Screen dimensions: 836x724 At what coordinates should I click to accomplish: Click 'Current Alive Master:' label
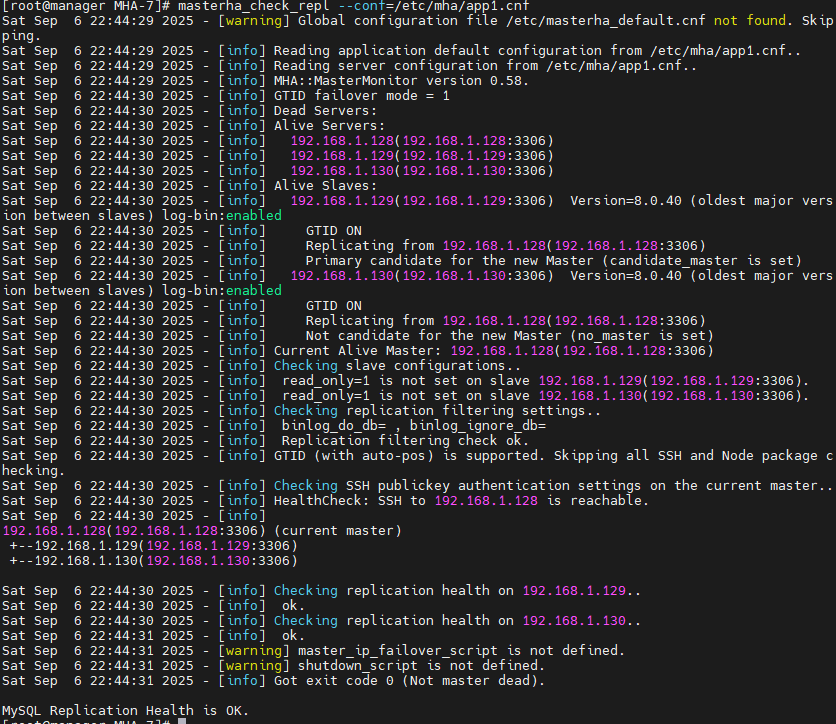tap(358, 350)
